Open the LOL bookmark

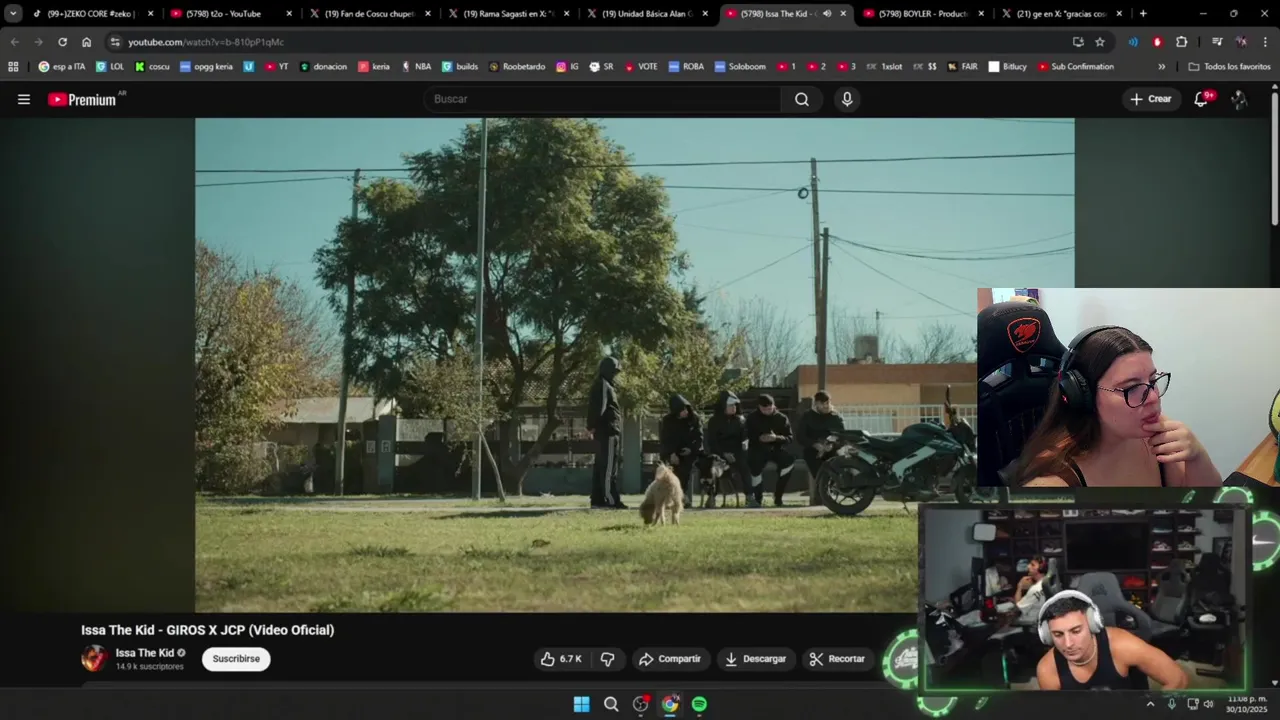pyautogui.click(x=110, y=67)
